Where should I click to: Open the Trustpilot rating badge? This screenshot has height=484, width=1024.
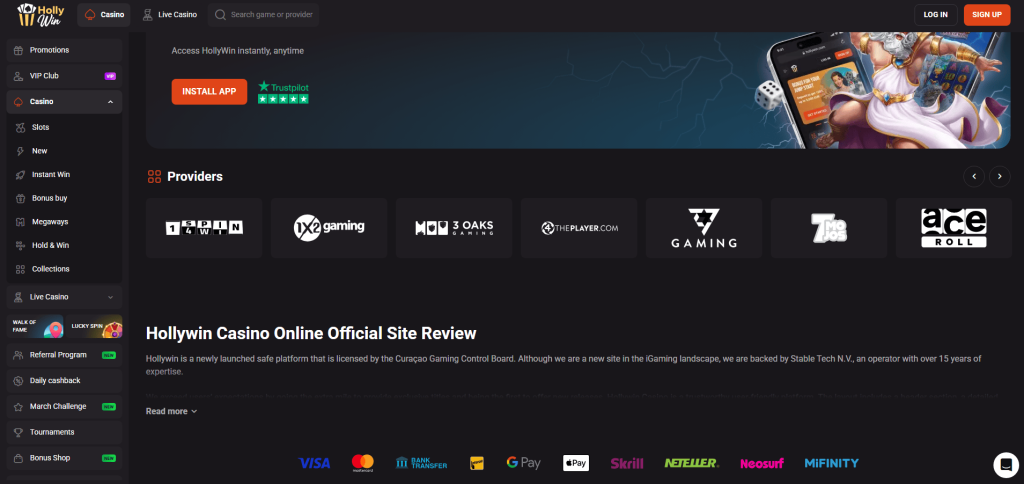point(283,92)
